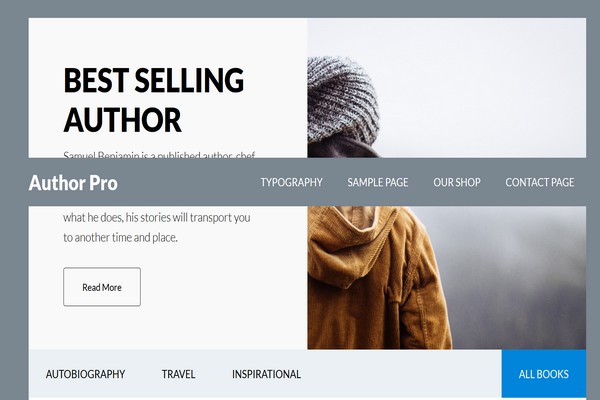Click the Read More button
Image resolution: width=600 pixels, height=400 pixels.
point(102,287)
